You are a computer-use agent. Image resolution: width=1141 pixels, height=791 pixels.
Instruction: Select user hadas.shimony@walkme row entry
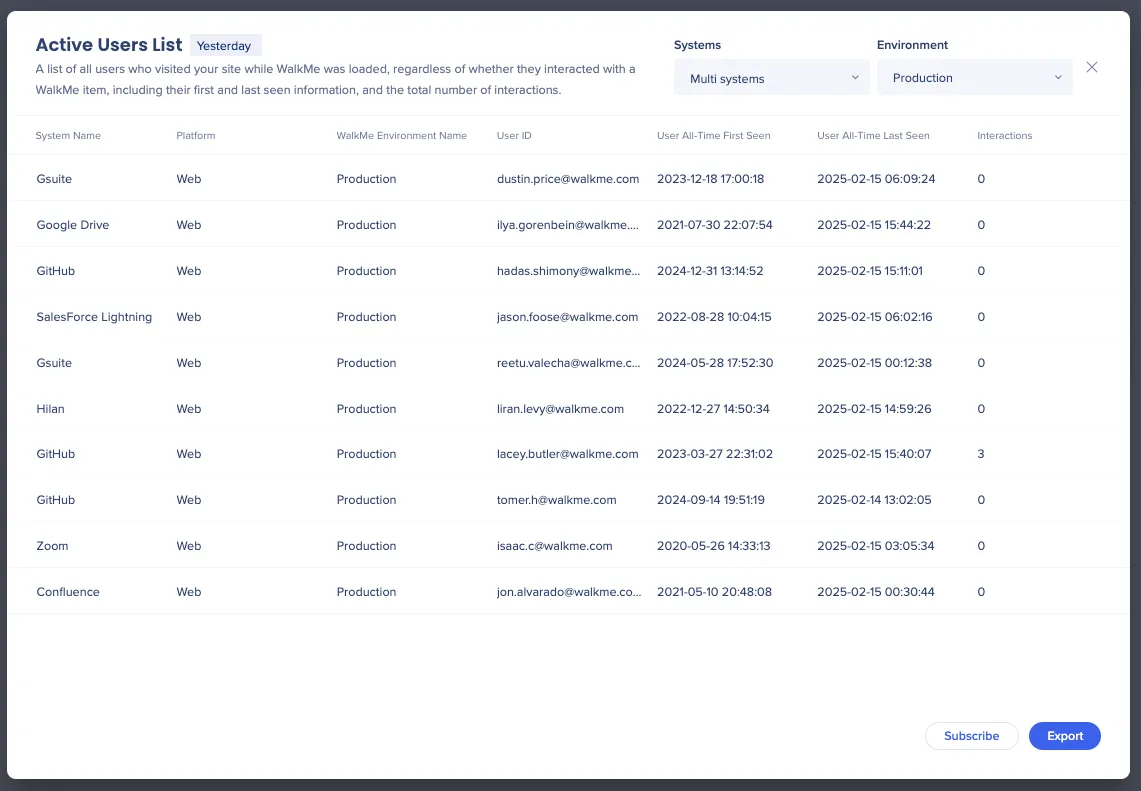pos(568,271)
